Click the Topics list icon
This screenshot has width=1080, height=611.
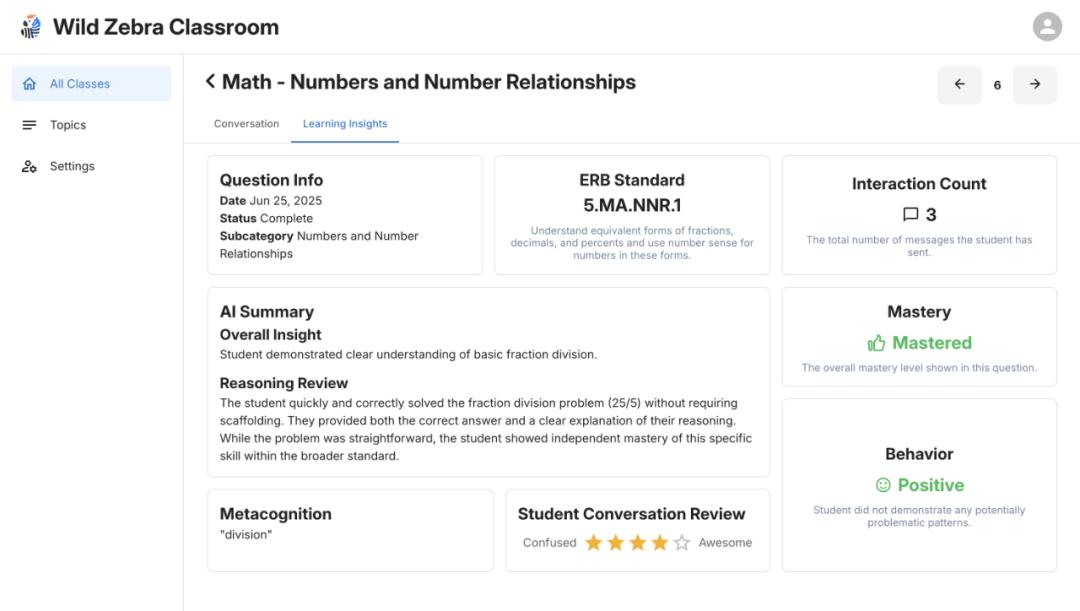tap(29, 125)
